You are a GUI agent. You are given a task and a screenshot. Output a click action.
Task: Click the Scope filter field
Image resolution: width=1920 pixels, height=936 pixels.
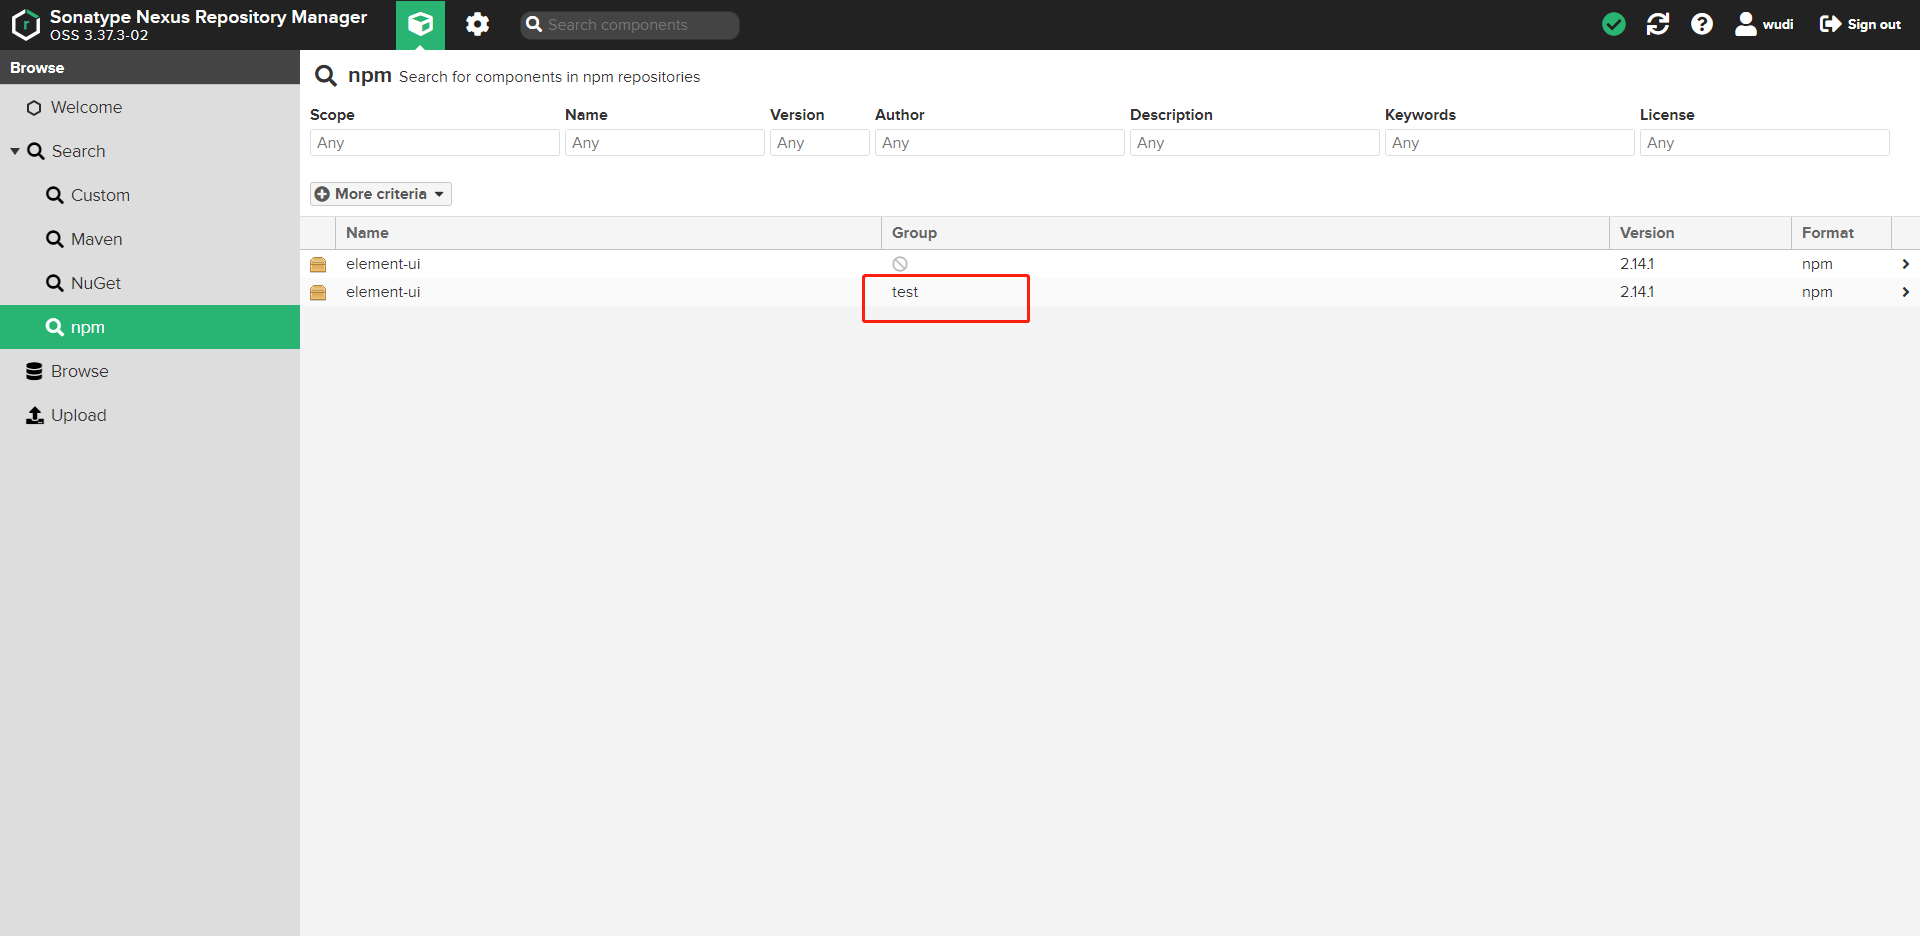(435, 143)
